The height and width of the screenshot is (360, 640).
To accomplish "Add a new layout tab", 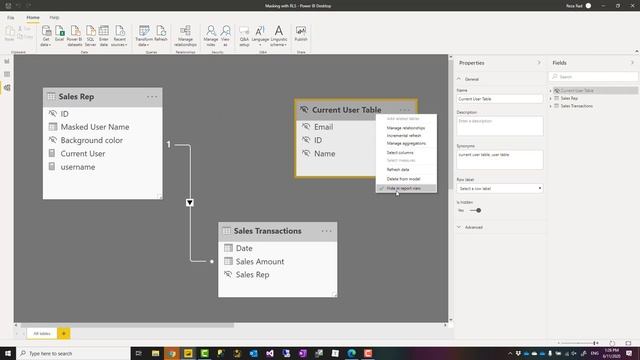I will click(x=64, y=333).
